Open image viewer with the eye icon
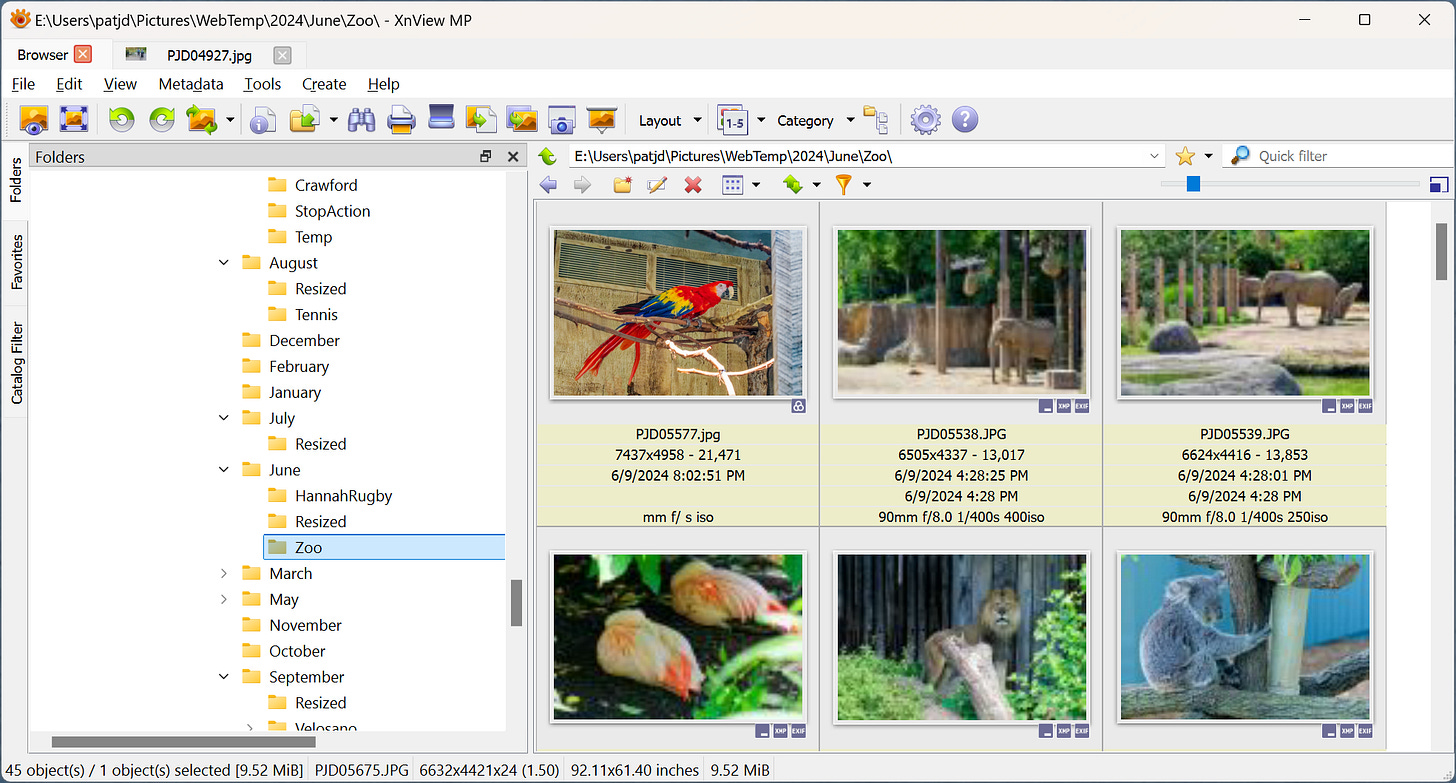This screenshot has height=783, width=1456. pyautogui.click(x=34, y=120)
